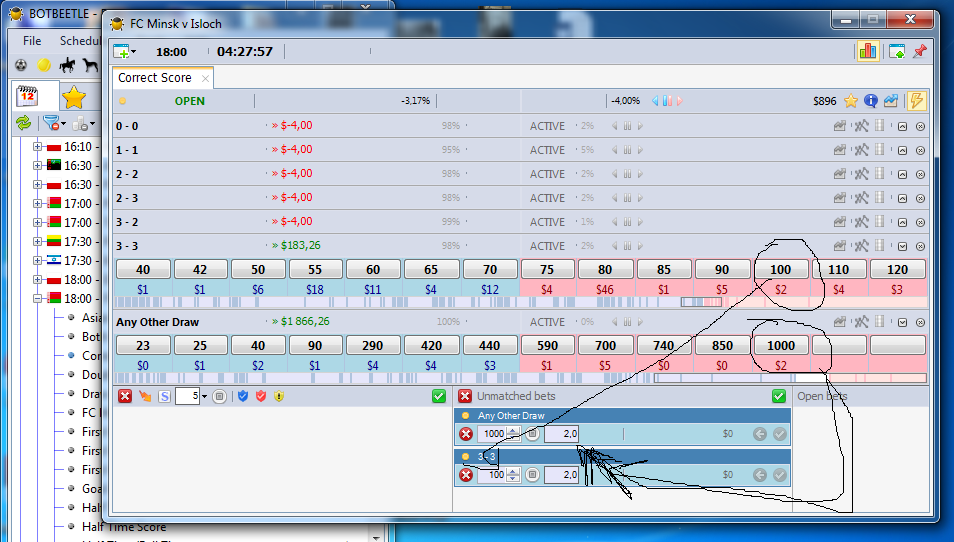Click the yellow warning shield icon

point(279,397)
